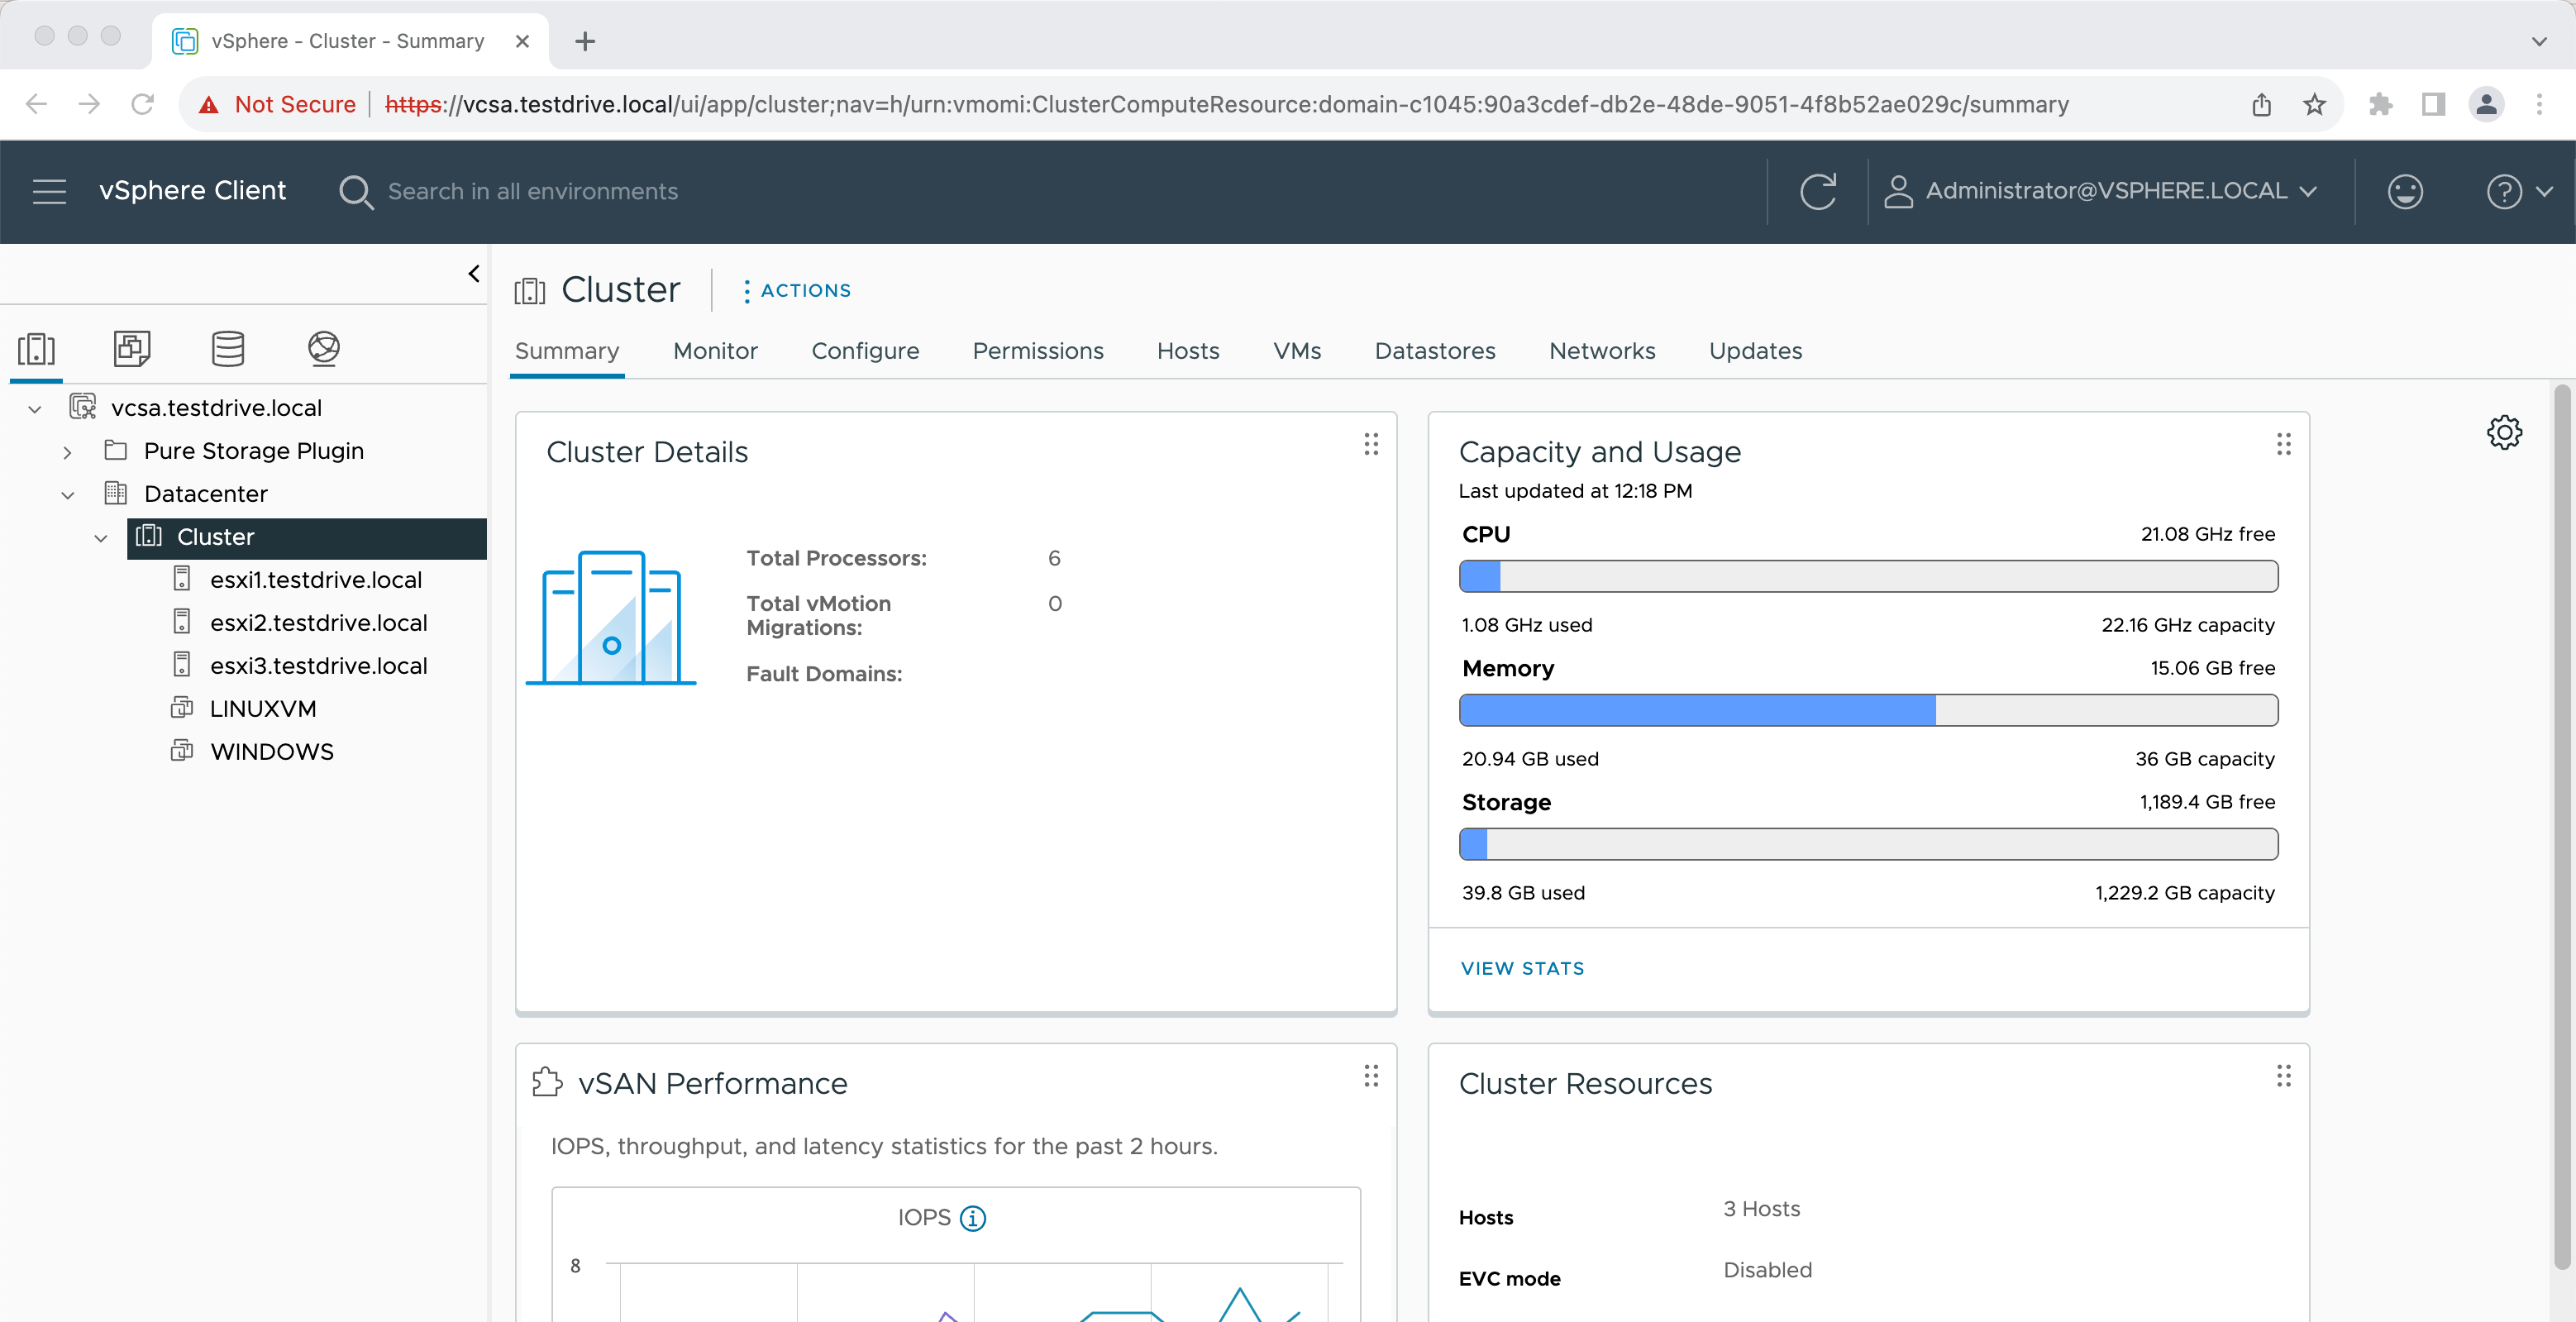Switch to the Monitor tab

715,351
